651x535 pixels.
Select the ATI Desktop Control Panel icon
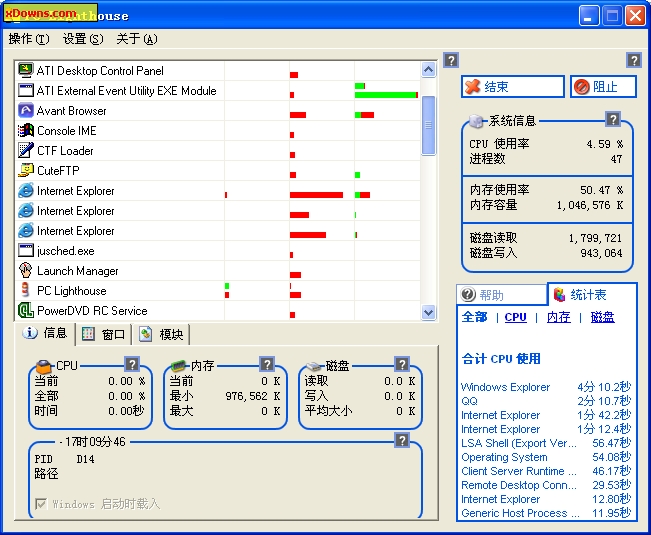[x=25, y=70]
